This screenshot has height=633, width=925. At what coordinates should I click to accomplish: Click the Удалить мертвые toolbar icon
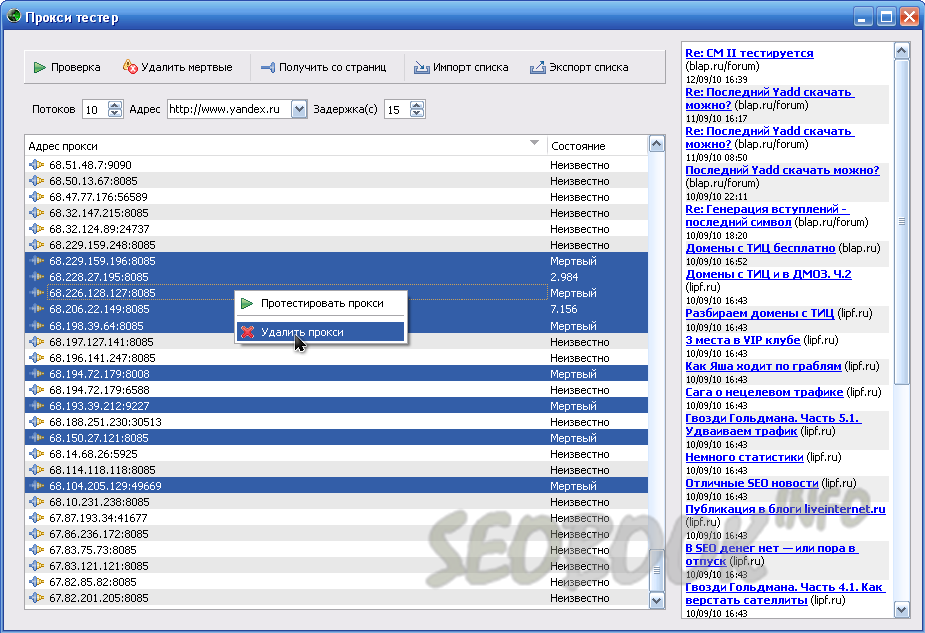(x=130, y=67)
